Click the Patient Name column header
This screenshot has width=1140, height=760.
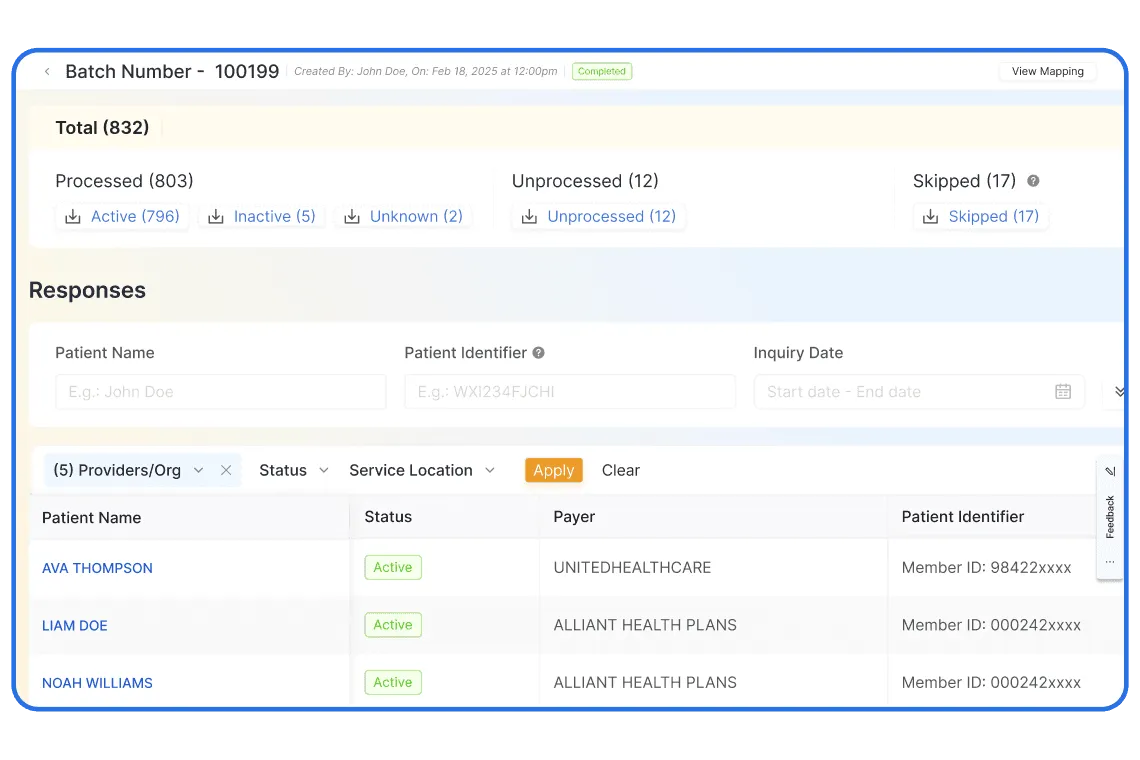coord(92,518)
